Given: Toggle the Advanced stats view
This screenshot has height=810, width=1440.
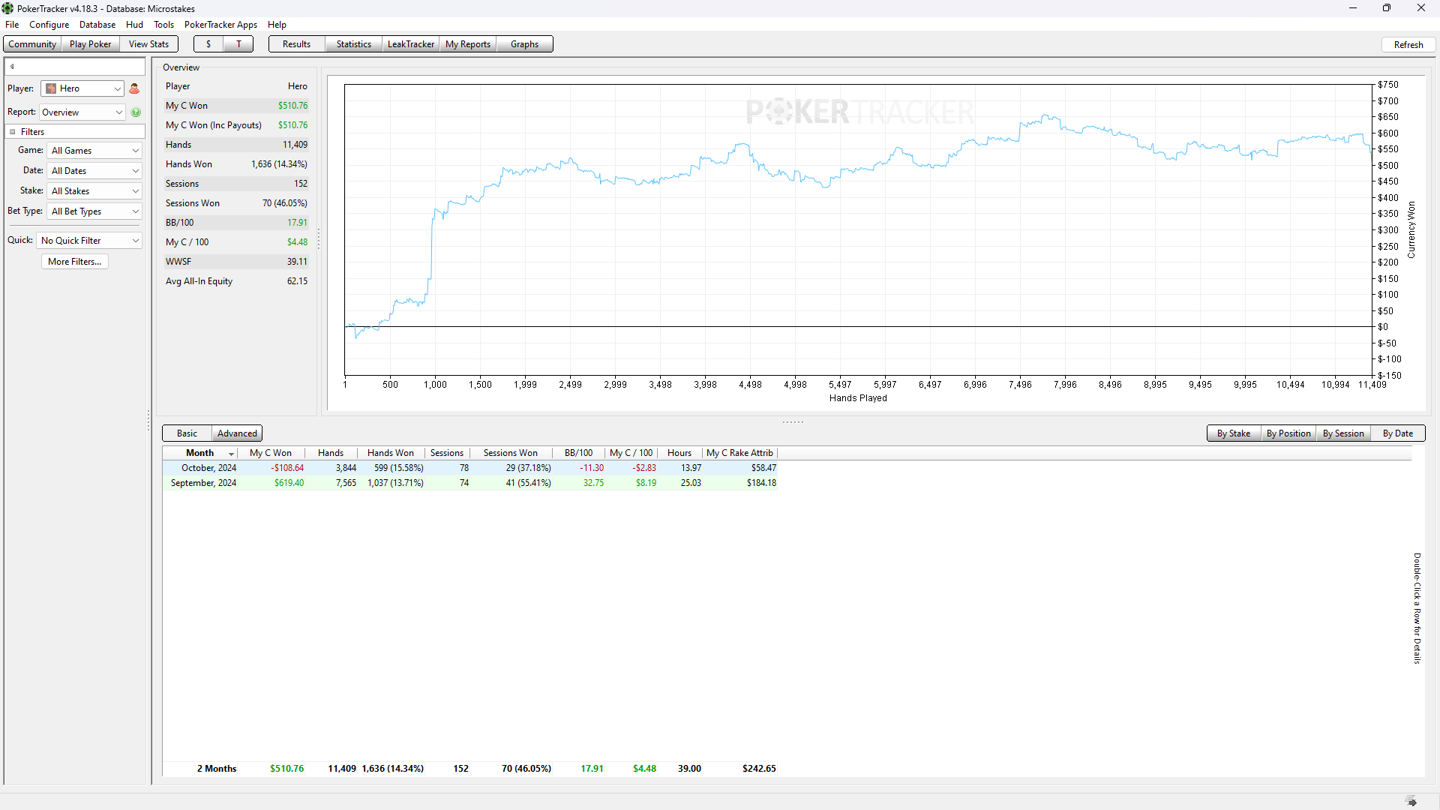Looking at the screenshot, I should click(x=237, y=433).
